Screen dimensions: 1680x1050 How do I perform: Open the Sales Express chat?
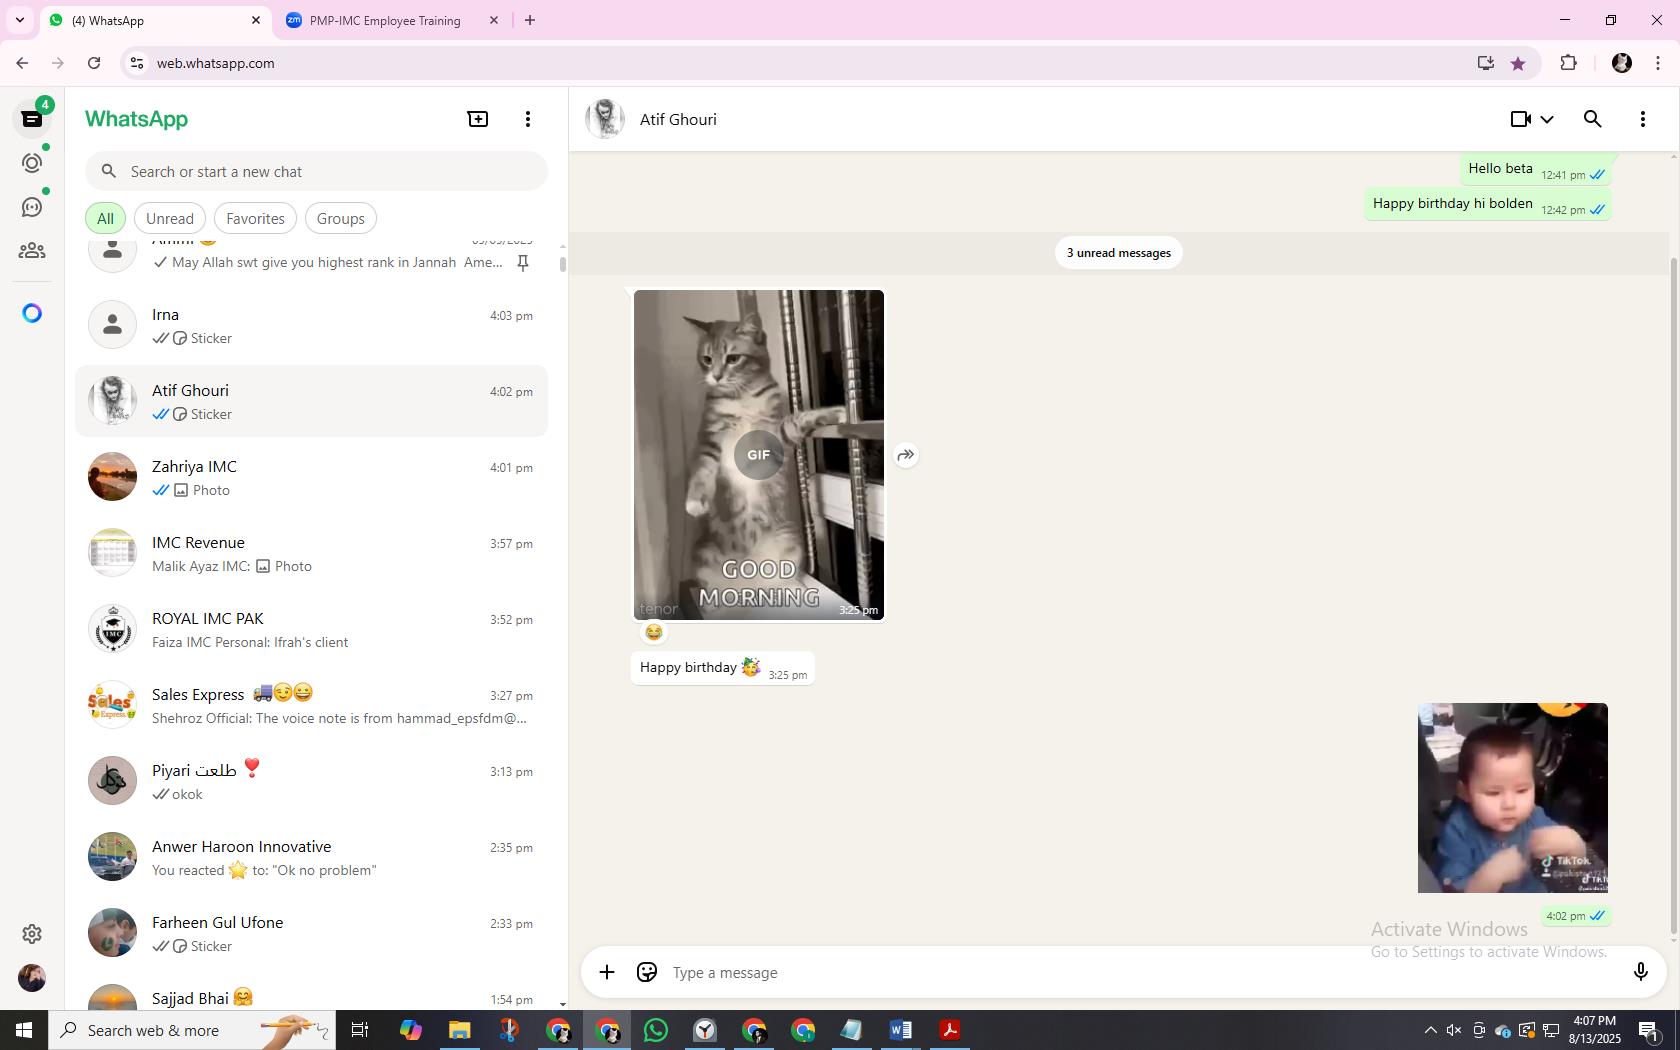click(311, 705)
